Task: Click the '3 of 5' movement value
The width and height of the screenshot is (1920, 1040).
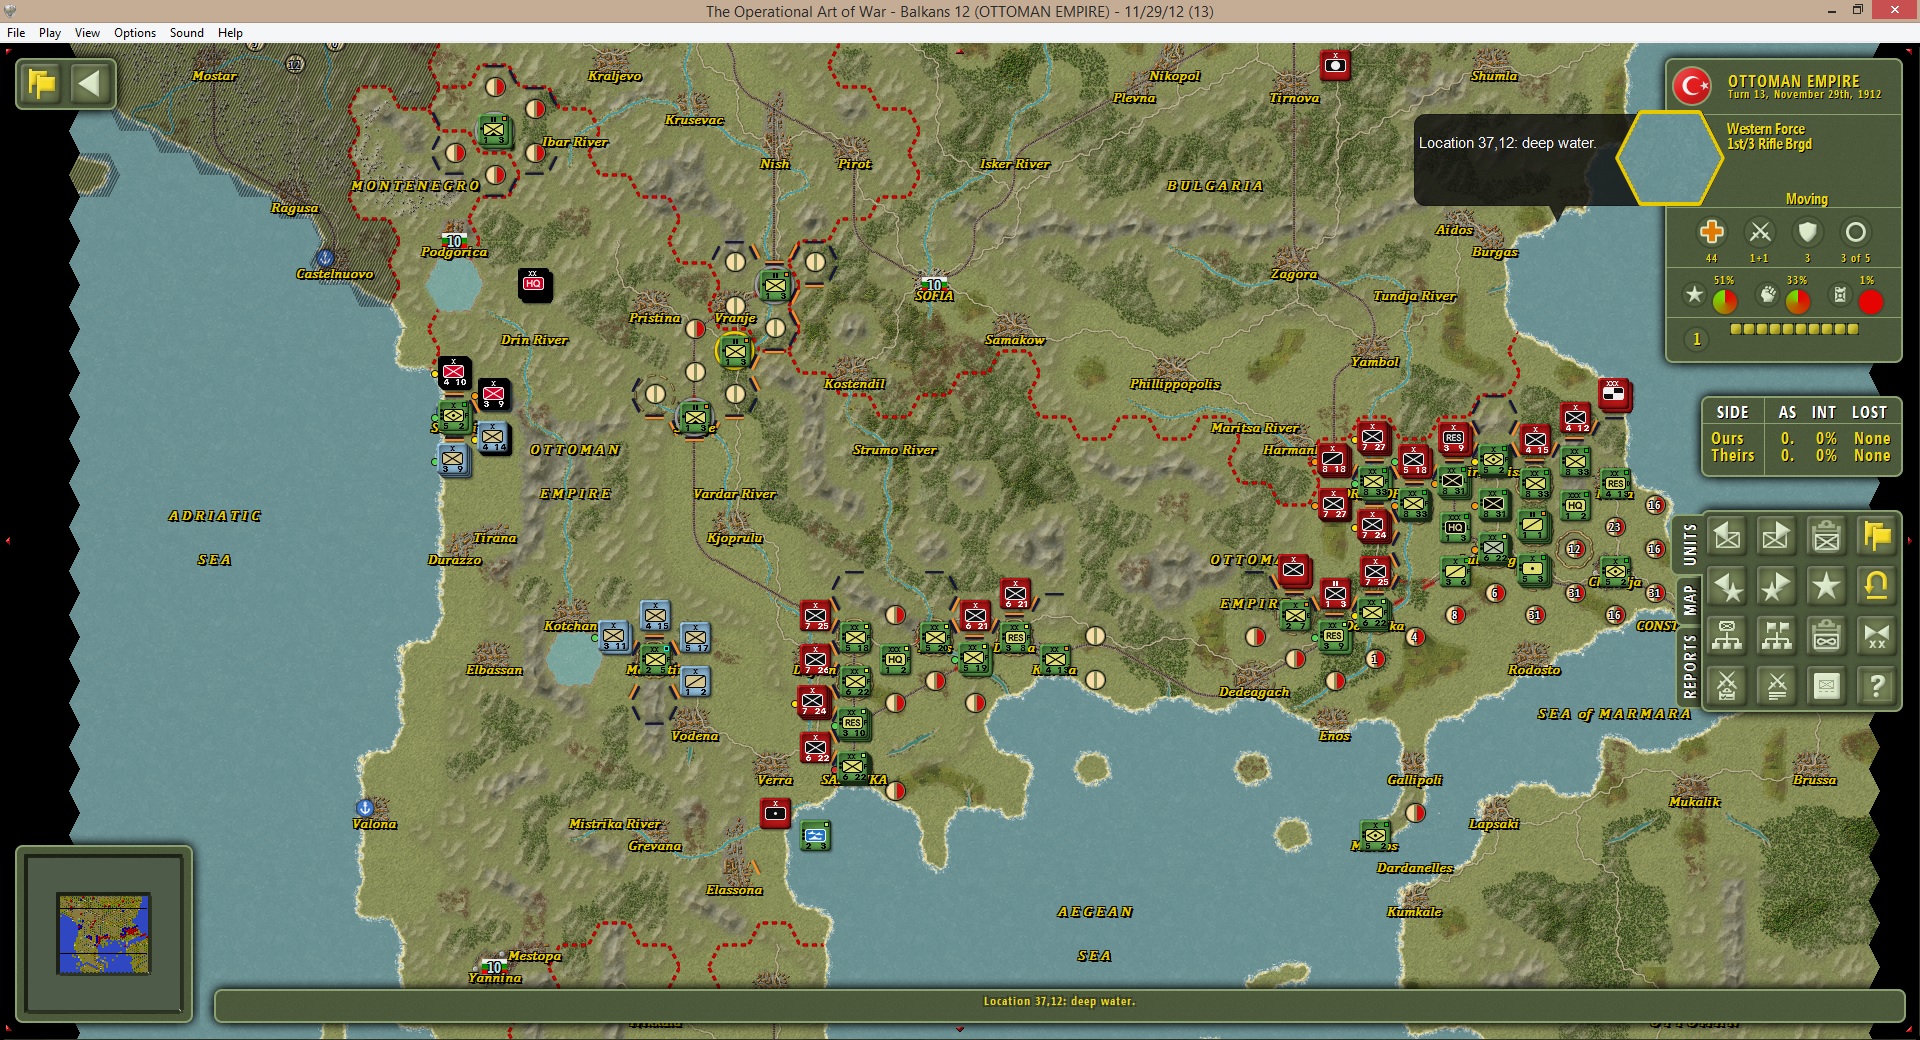Action: coord(1855,259)
